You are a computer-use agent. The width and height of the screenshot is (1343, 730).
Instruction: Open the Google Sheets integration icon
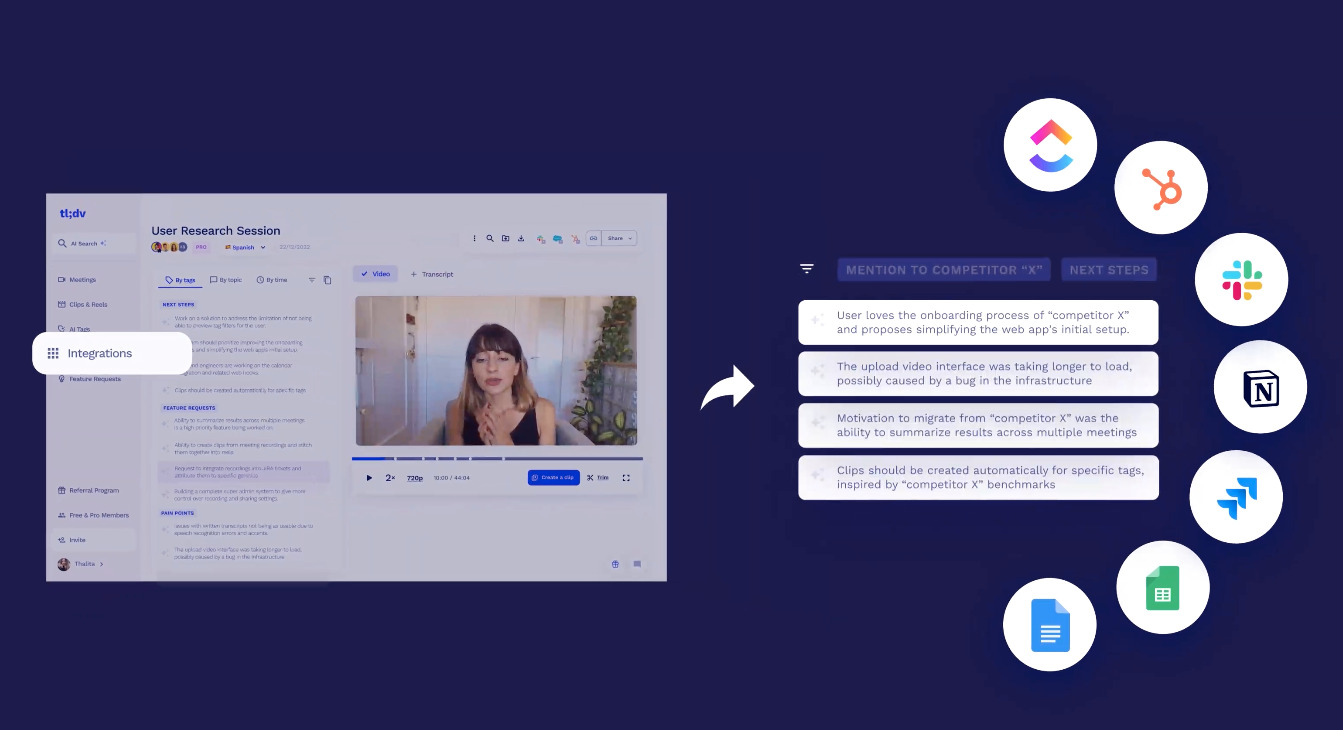tap(1162, 588)
